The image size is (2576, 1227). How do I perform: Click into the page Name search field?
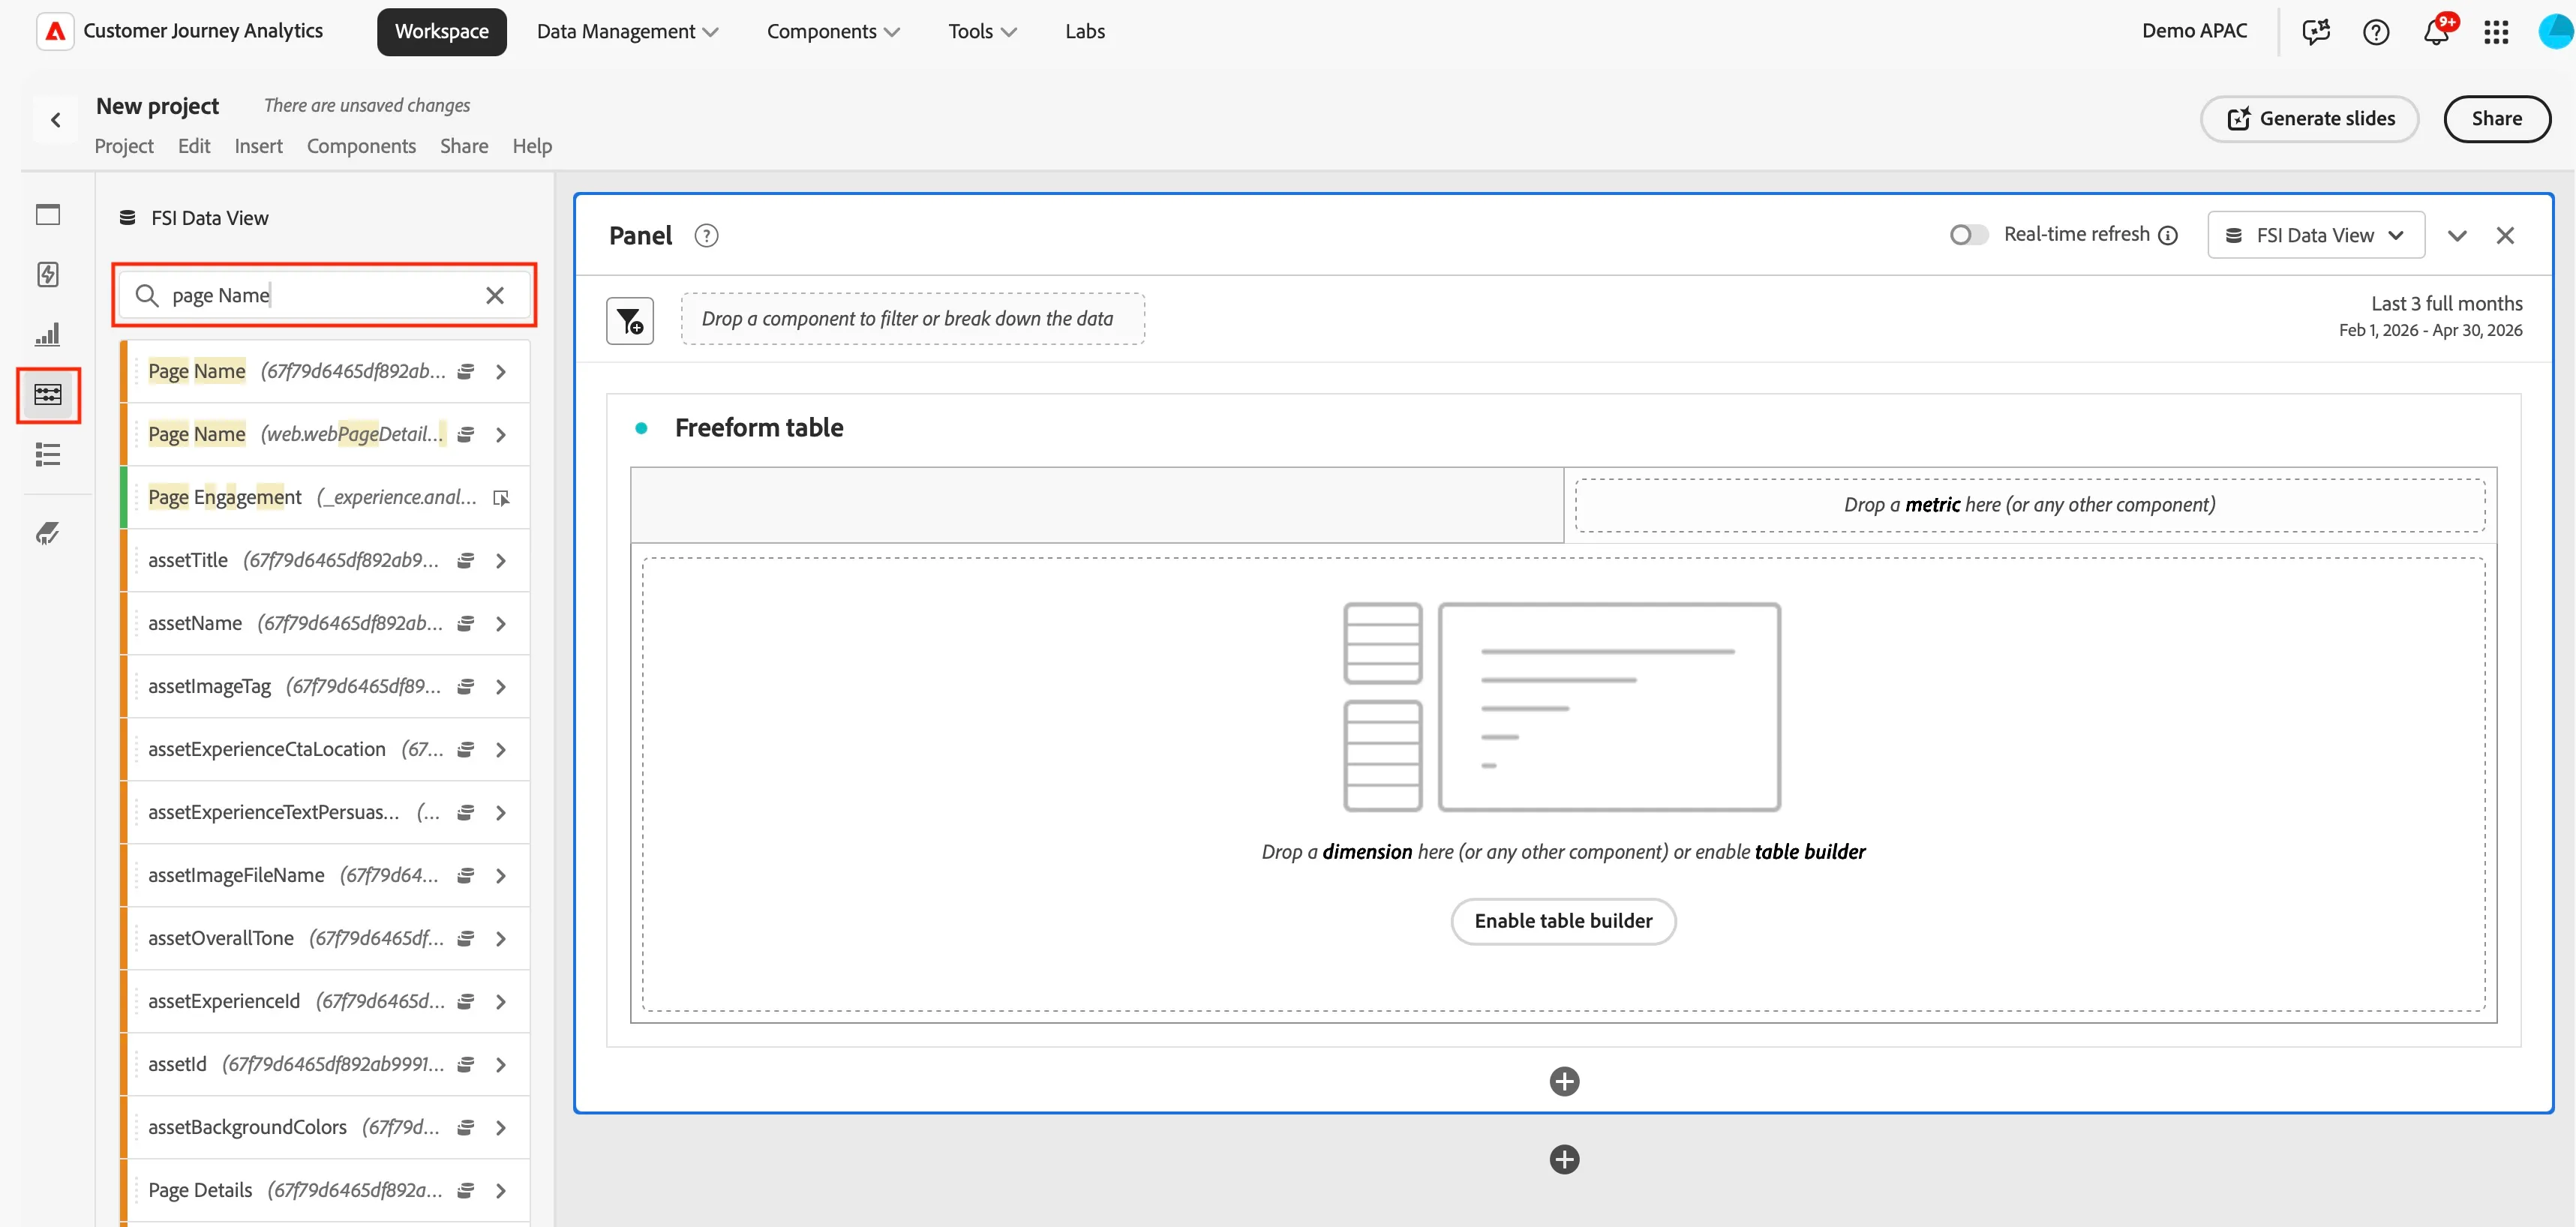[x=324, y=295]
